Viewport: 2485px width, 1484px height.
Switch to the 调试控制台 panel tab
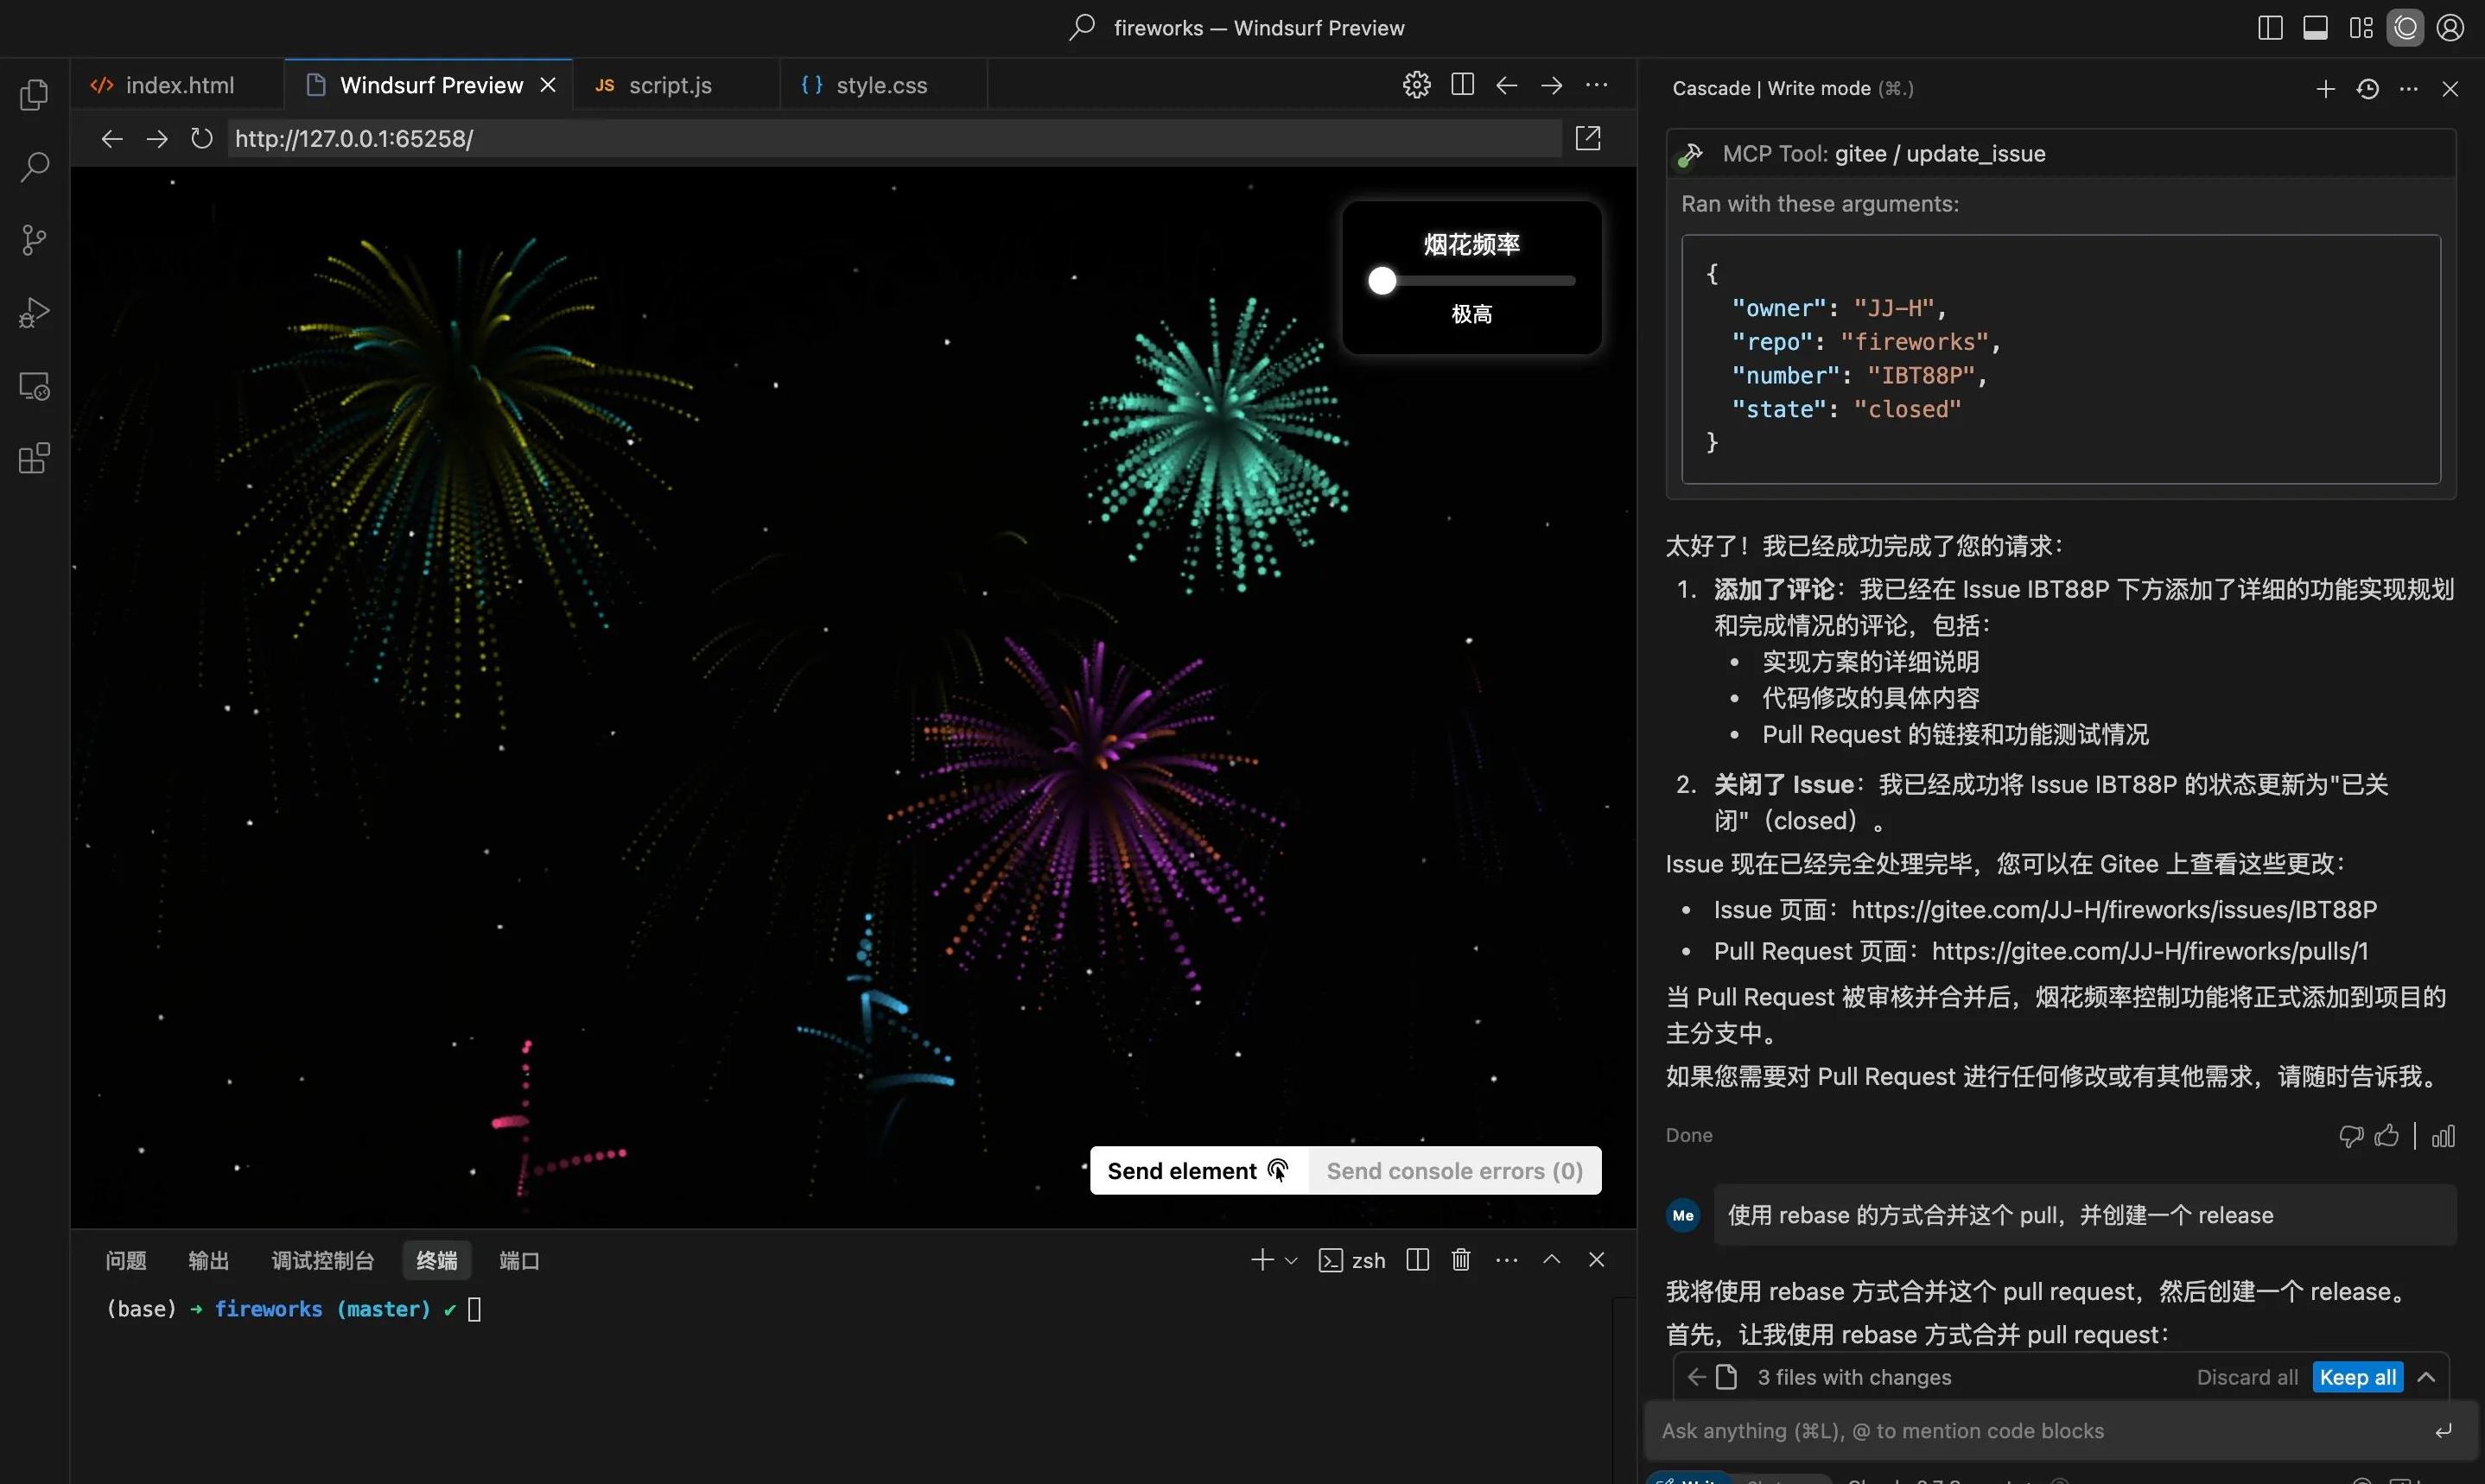[x=322, y=1261]
